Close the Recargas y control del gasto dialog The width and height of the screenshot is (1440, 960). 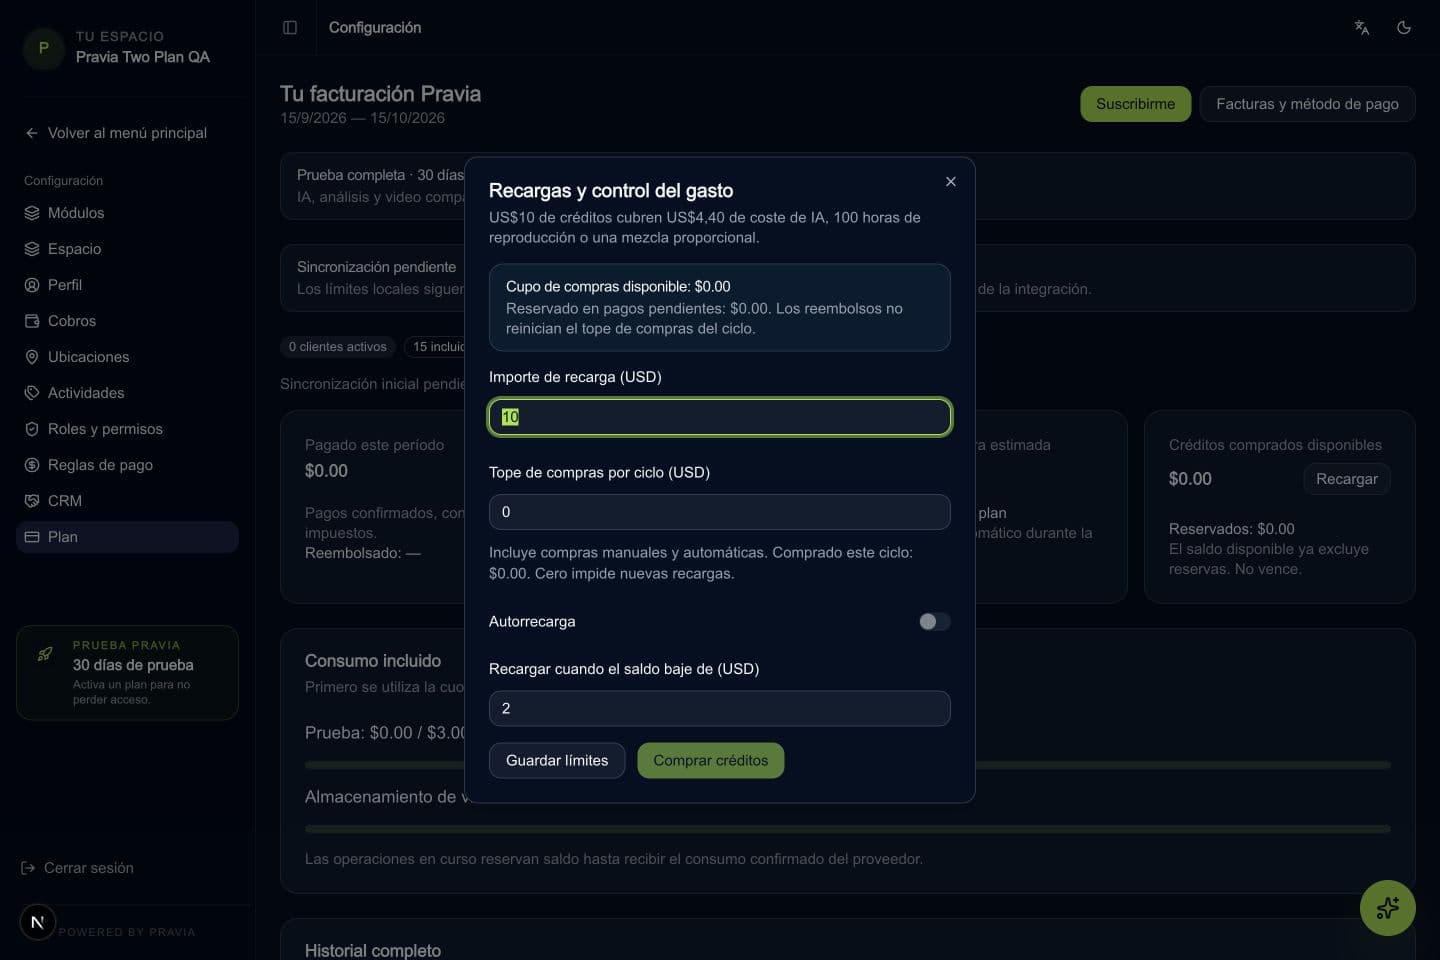(x=951, y=181)
